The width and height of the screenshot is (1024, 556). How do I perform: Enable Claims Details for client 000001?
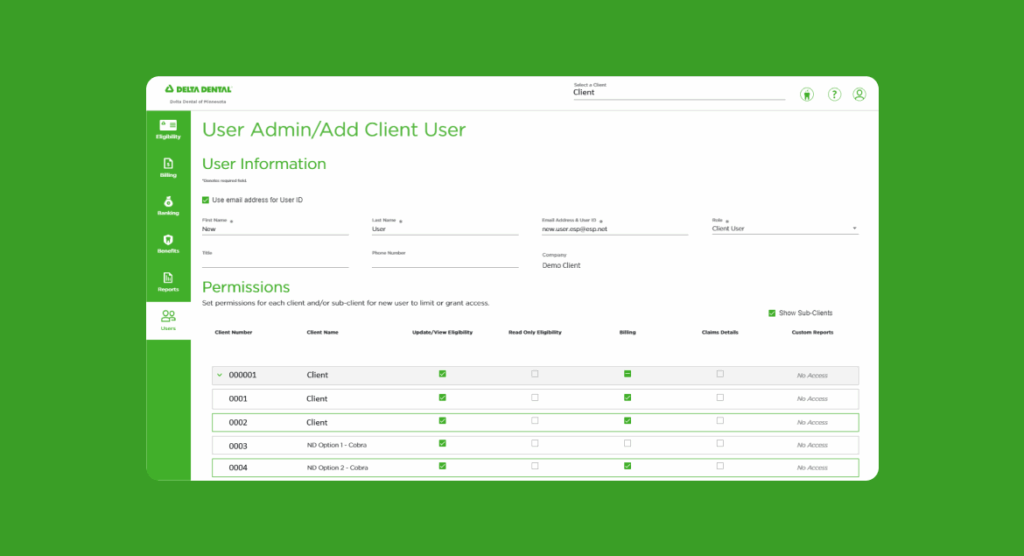coord(720,374)
